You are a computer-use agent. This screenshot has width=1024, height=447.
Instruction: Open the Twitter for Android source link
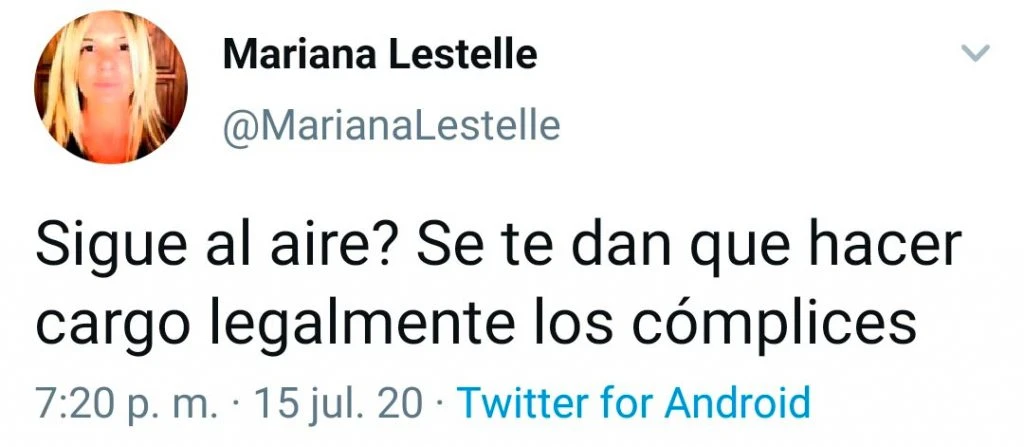(633, 403)
